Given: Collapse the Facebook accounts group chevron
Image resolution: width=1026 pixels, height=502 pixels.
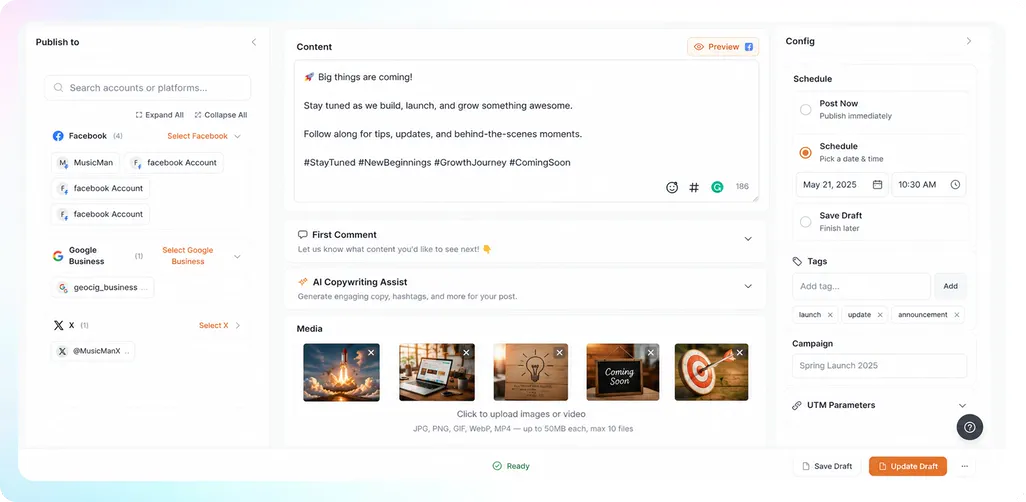Looking at the screenshot, I should coord(238,136).
